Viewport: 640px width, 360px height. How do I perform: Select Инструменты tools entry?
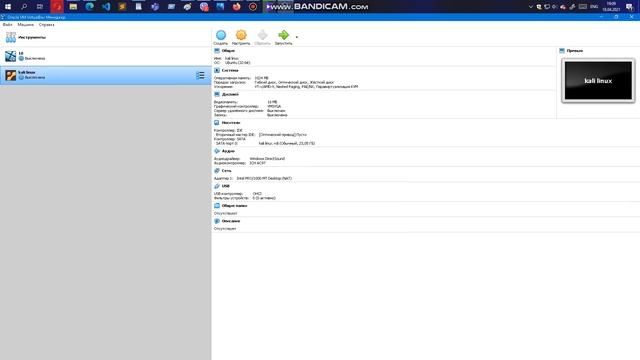coord(106,37)
